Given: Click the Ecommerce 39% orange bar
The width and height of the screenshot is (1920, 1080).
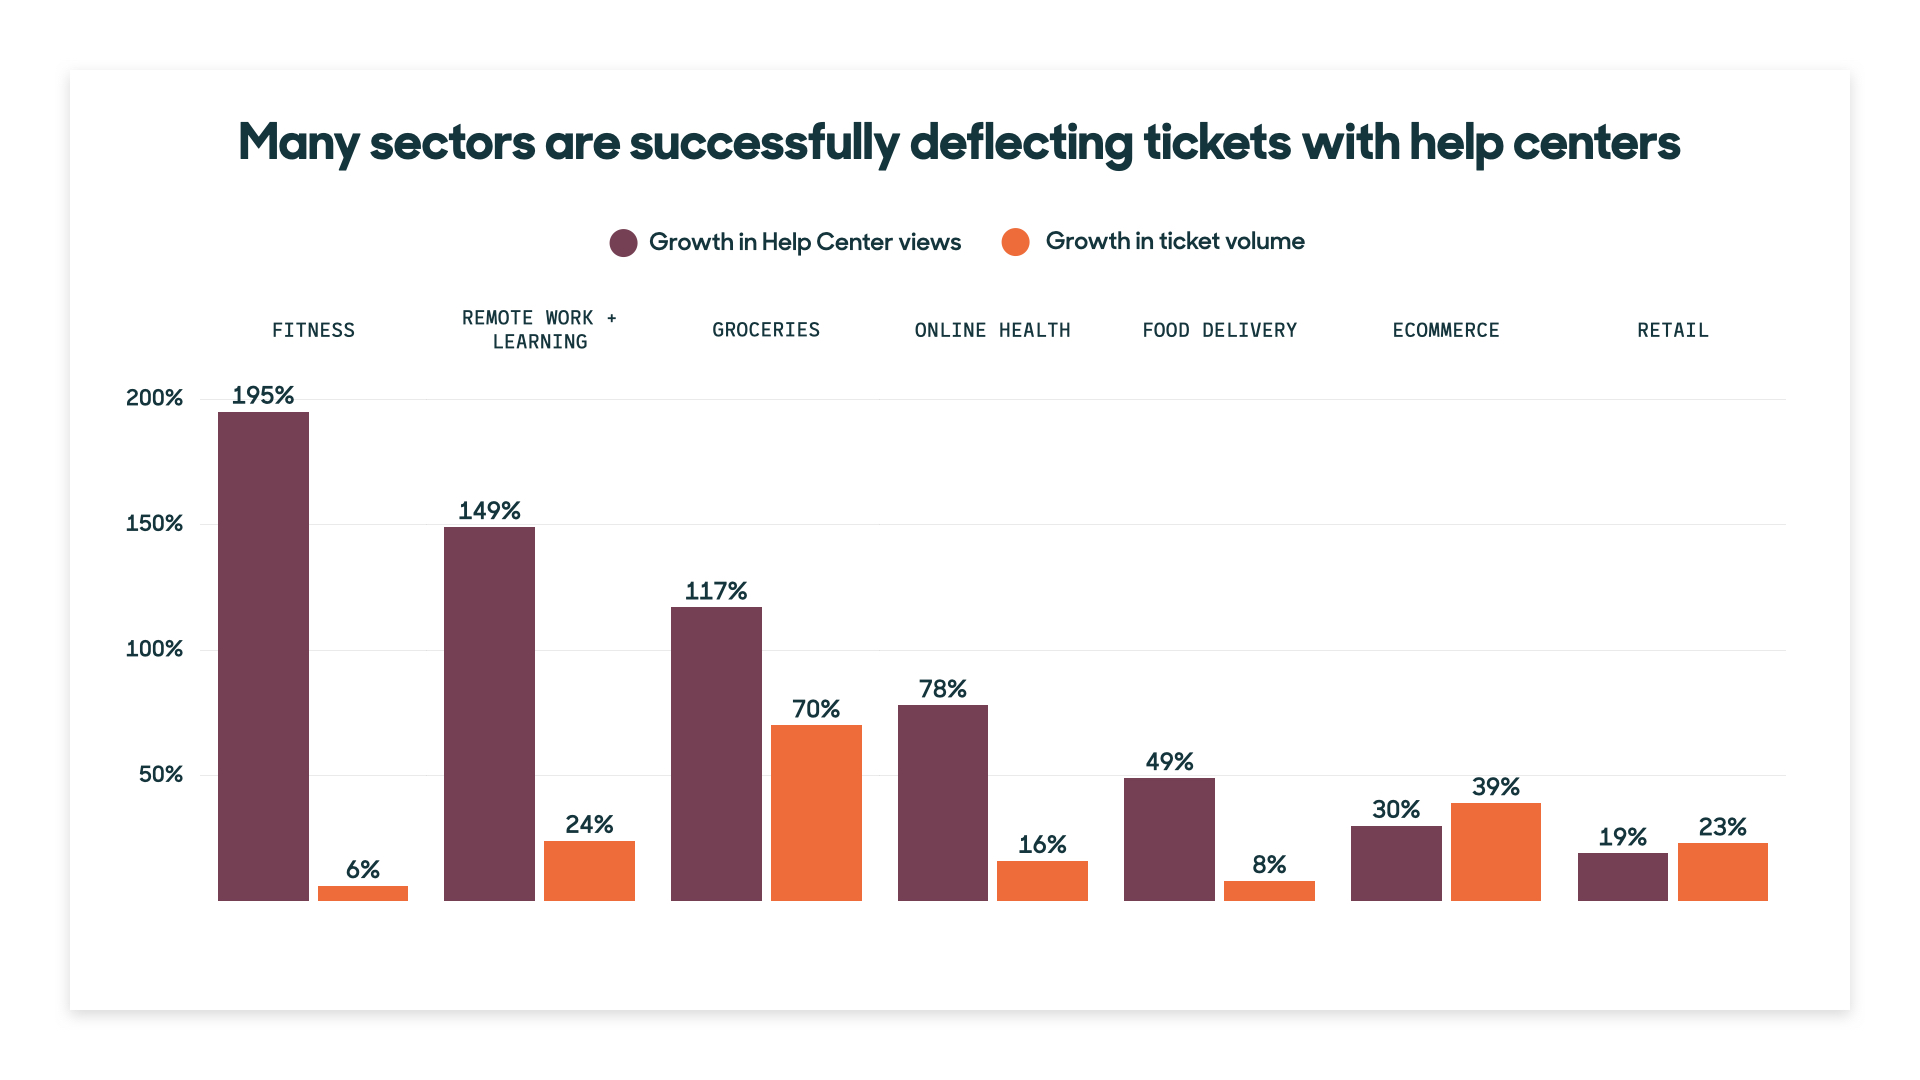Looking at the screenshot, I should click(1495, 851).
